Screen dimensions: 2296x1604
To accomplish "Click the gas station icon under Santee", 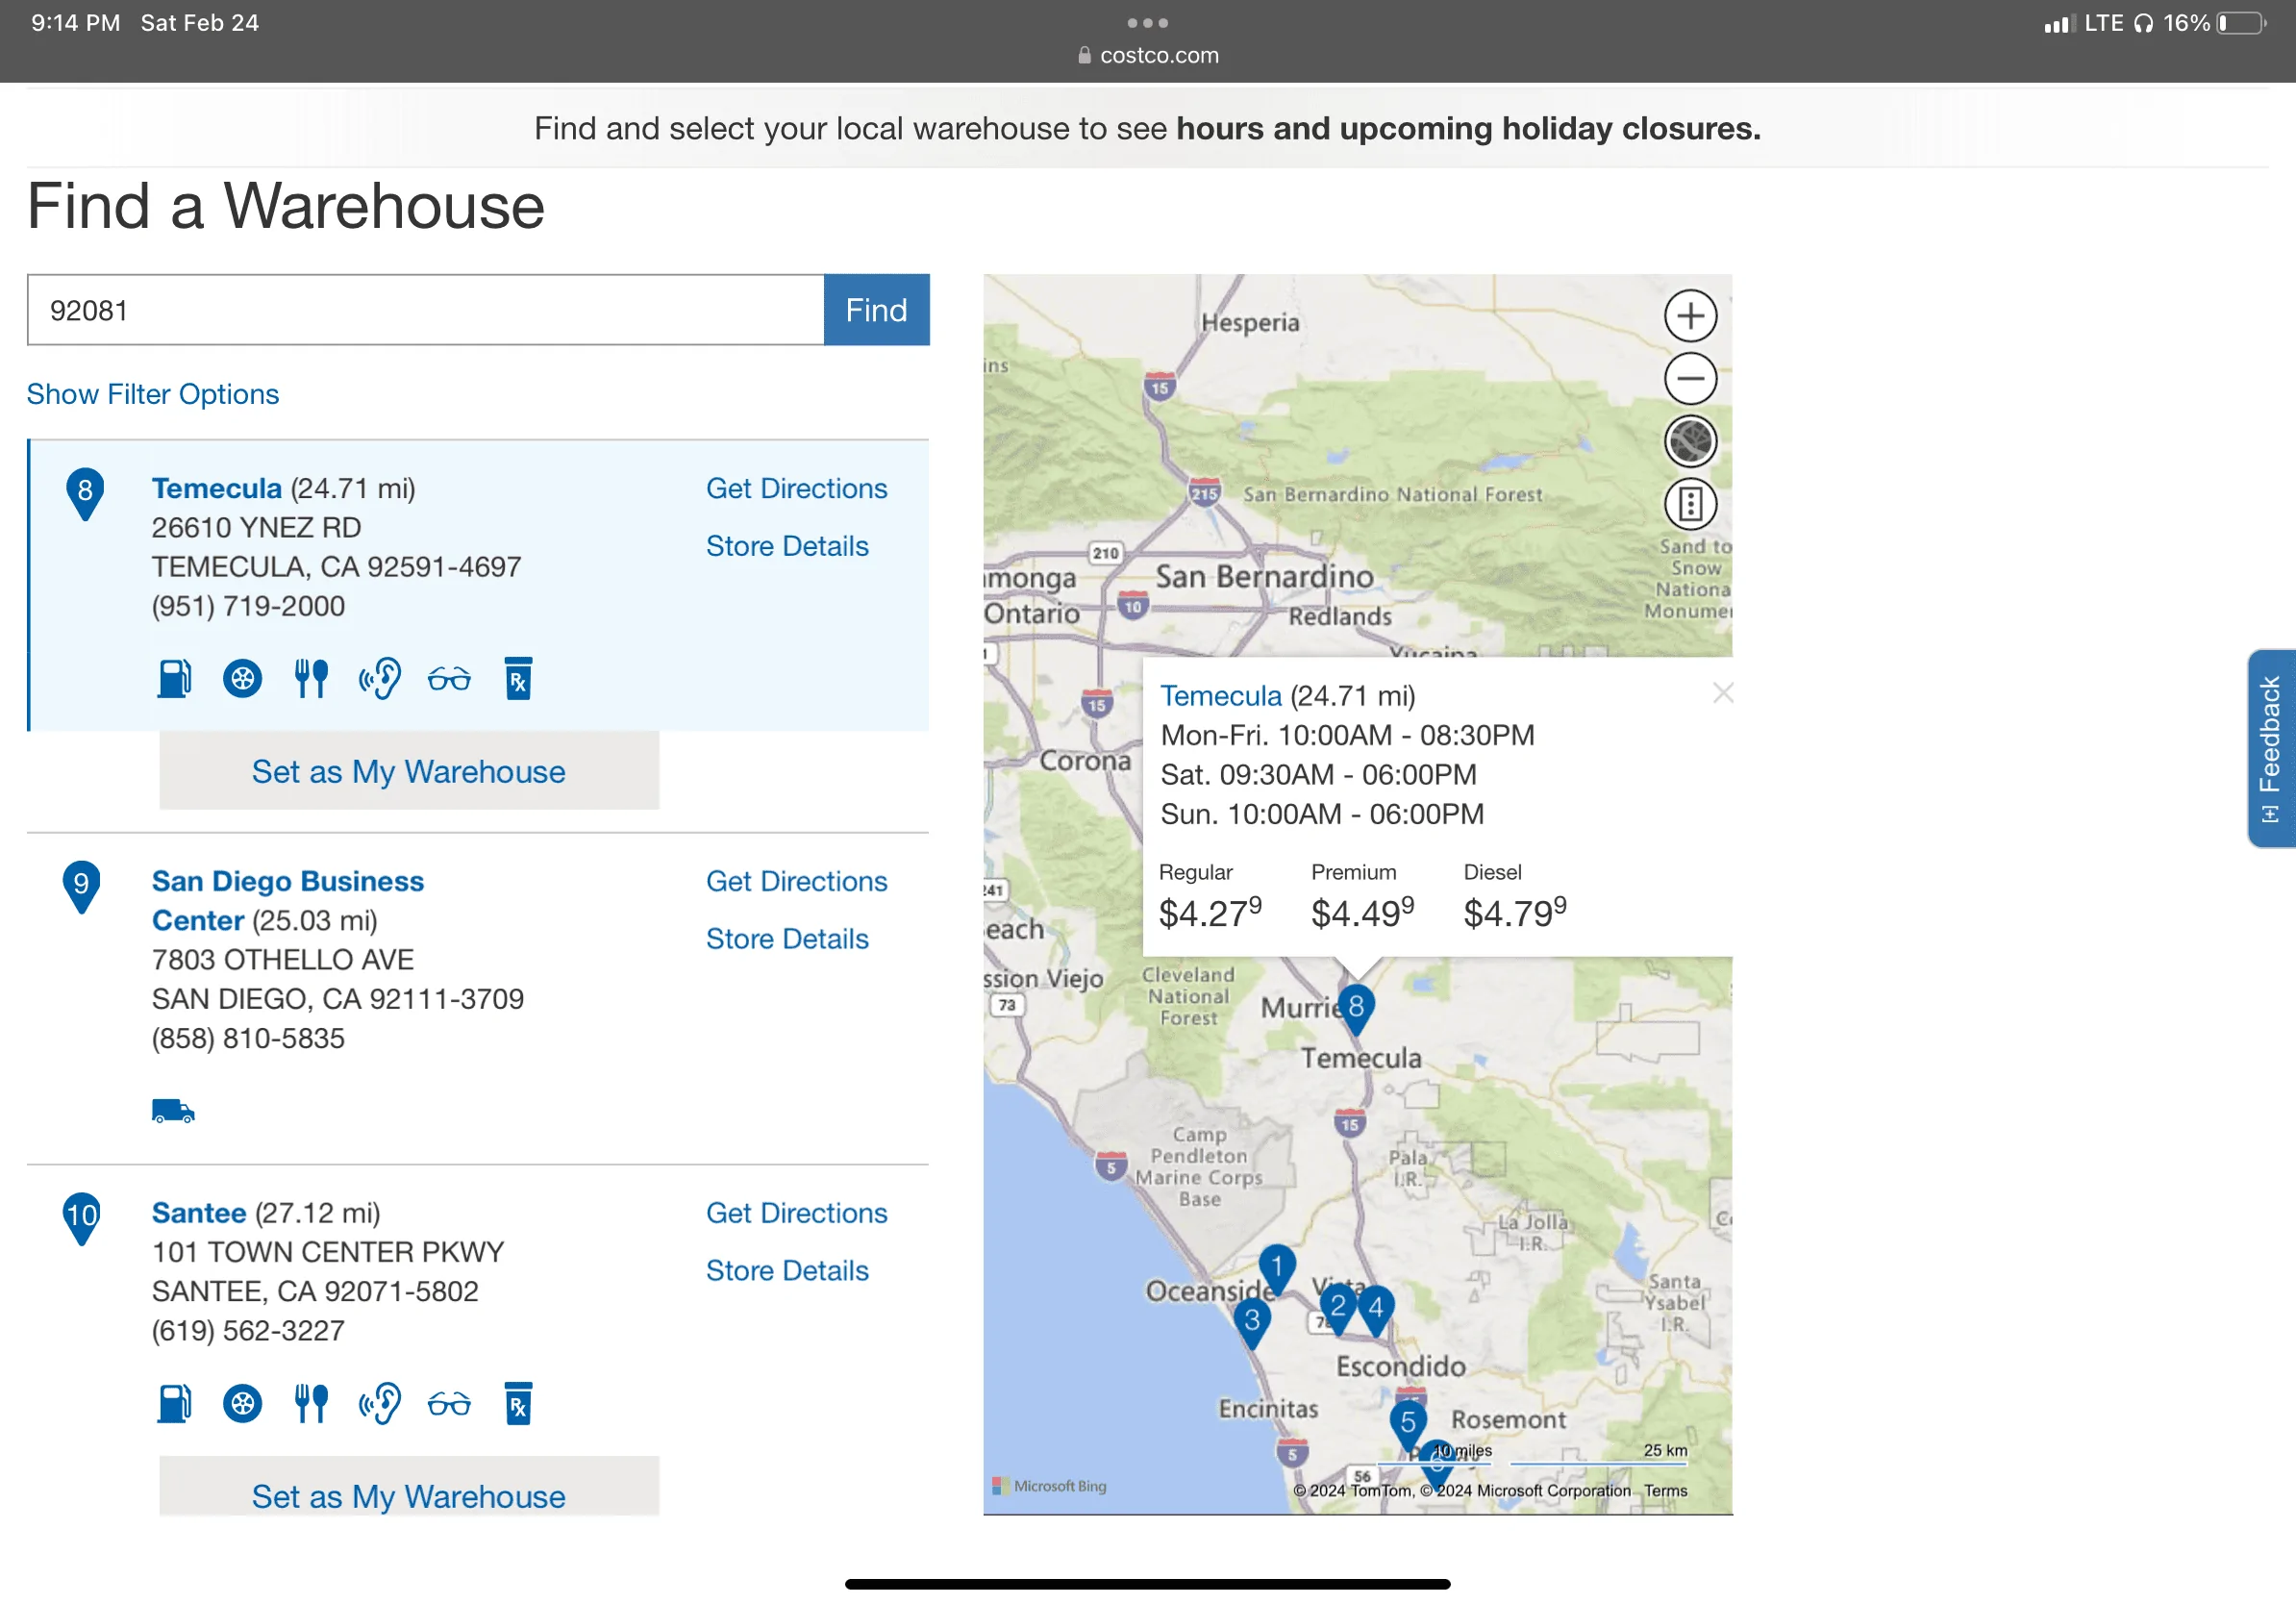I will click(174, 1404).
